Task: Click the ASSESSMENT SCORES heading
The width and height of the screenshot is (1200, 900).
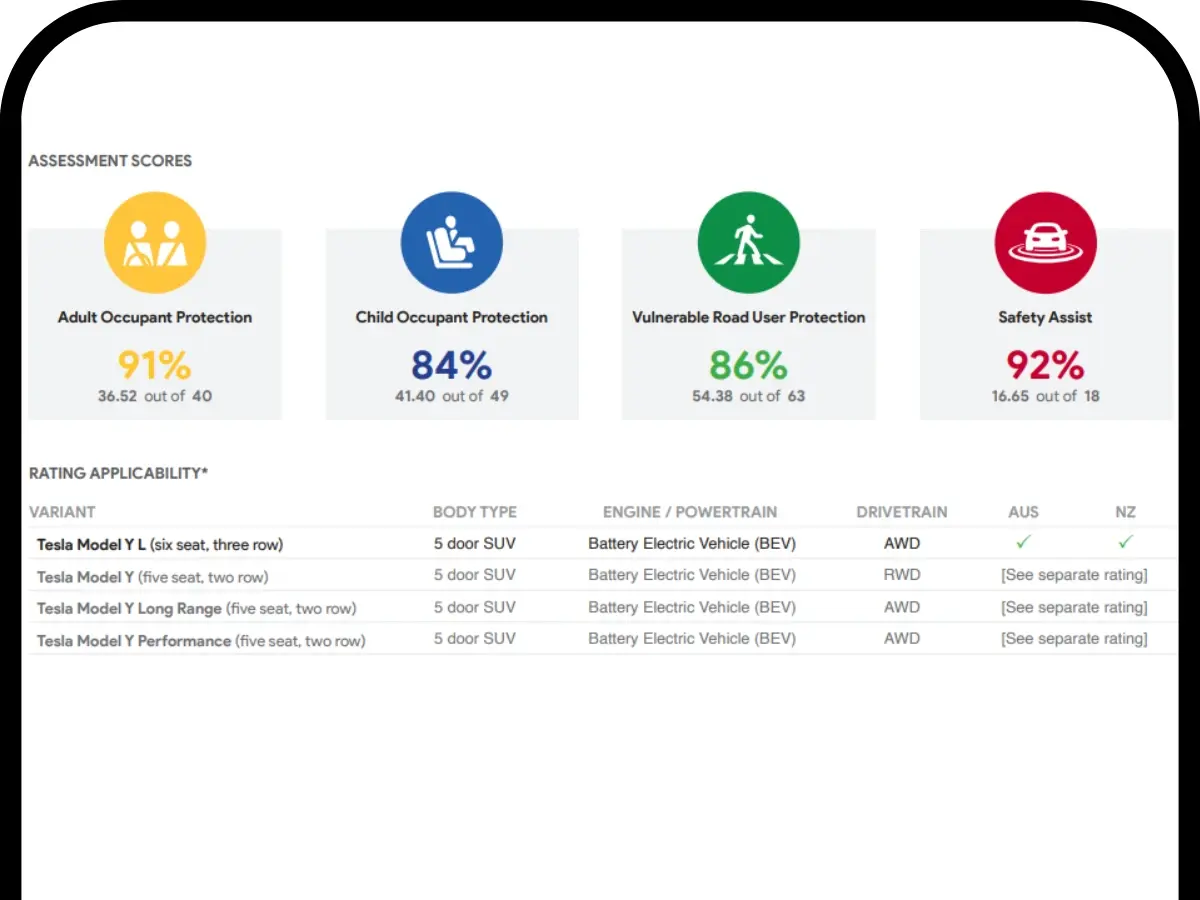Action: click(110, 160)
